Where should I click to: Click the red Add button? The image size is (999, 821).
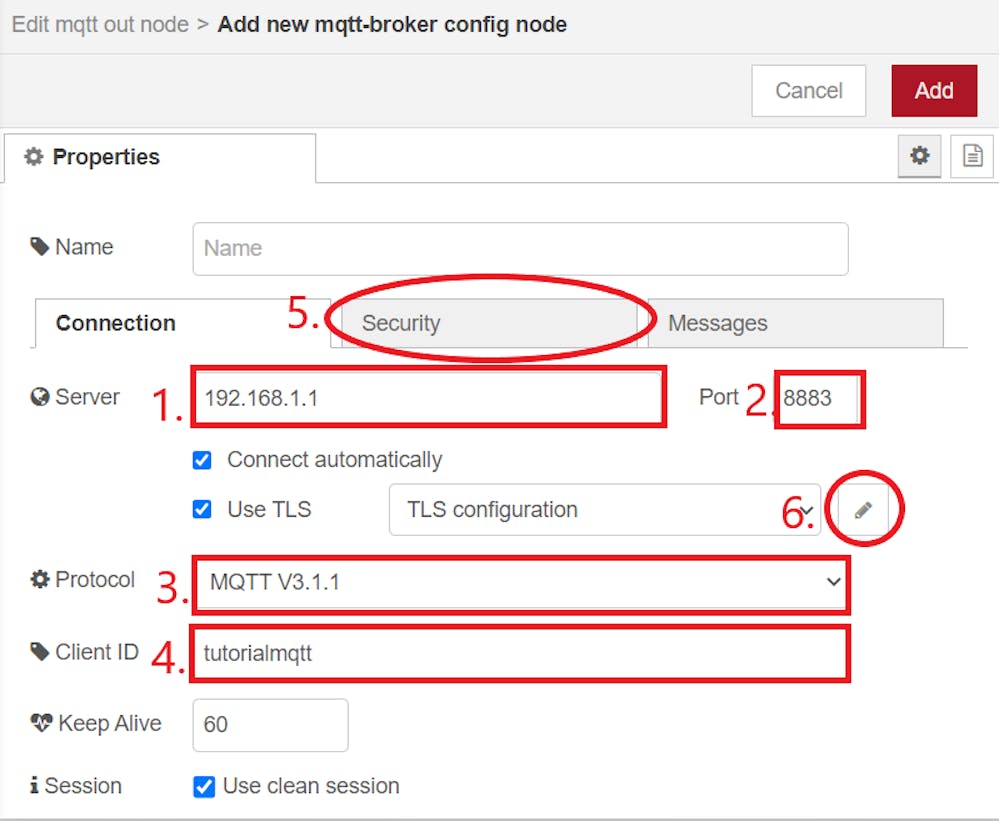(x=934, y=90)
